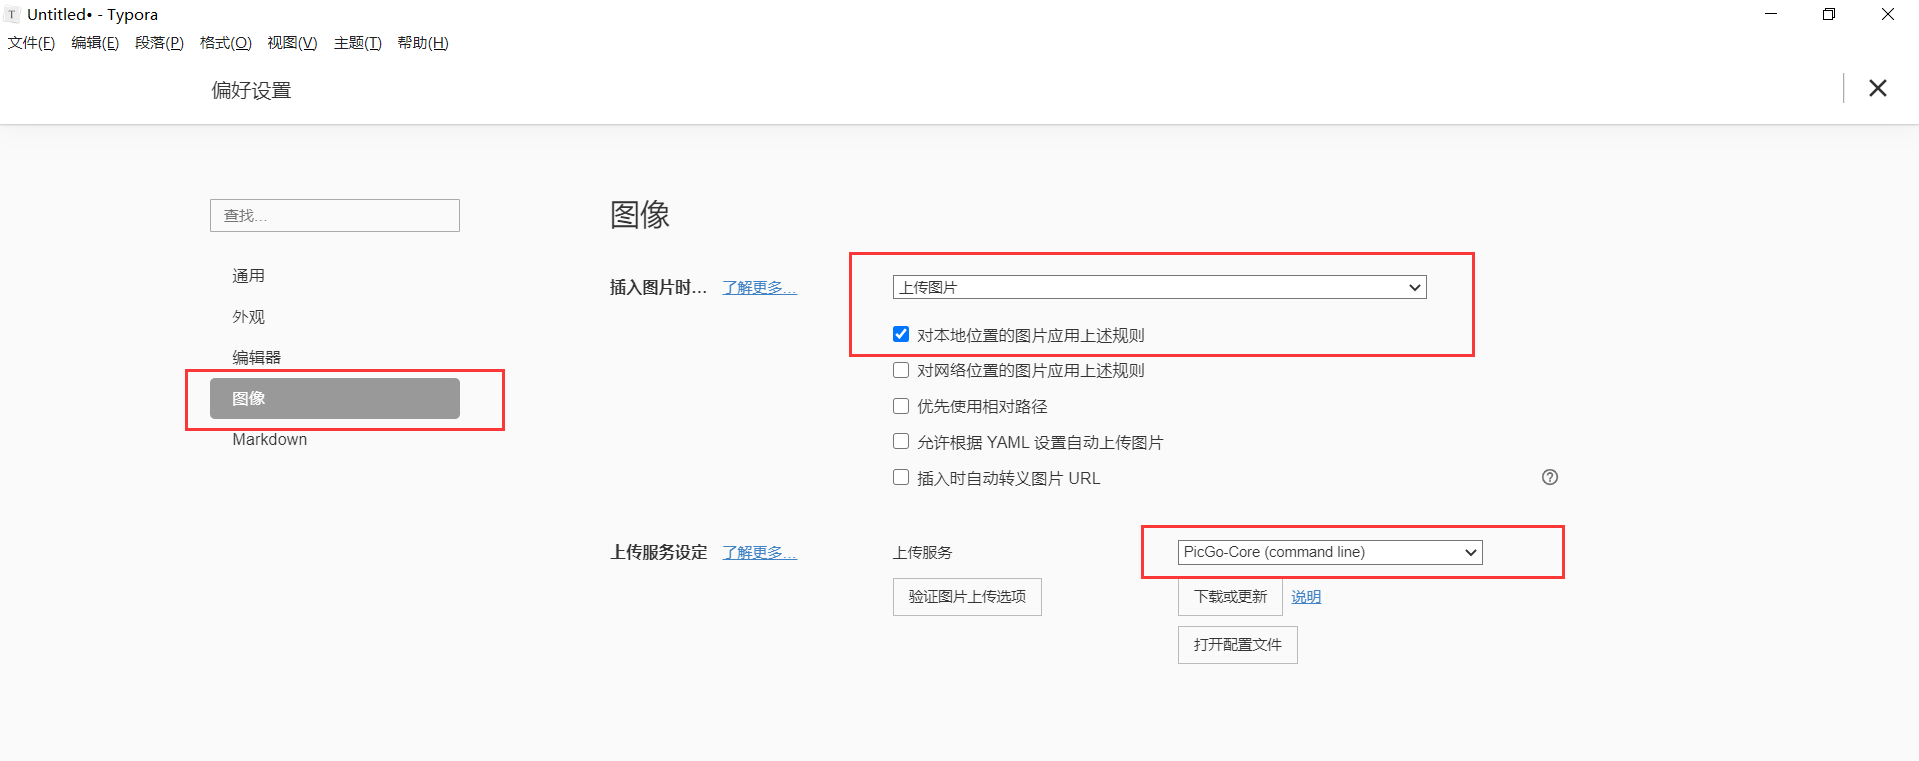This screenshot has width=1919, height=761.
Task: Close the preferences panel with X icon
Action: click(1877, 88)
